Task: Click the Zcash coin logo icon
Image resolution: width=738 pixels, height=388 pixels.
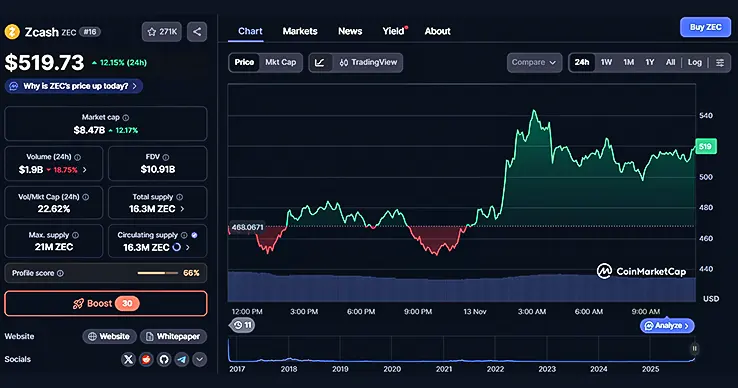Action: coord(12,32)
